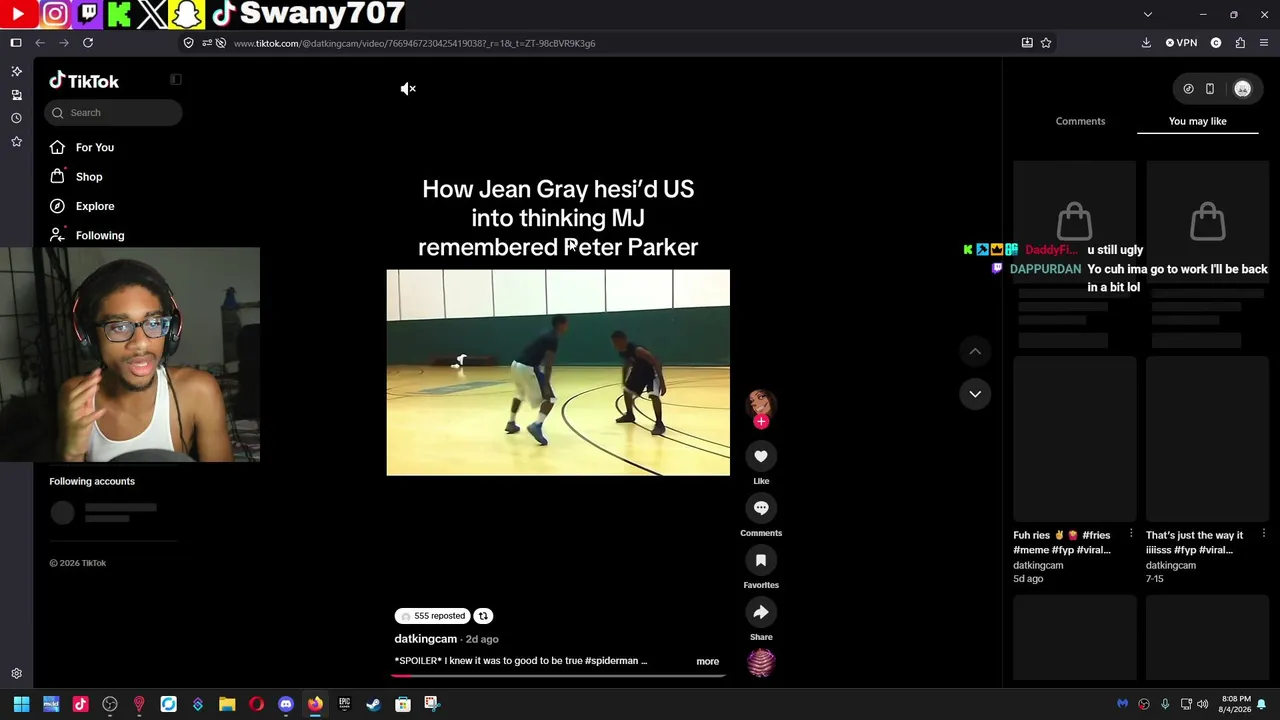
Task: Open the tracking protection shield icon
Action: click(188, 43)
